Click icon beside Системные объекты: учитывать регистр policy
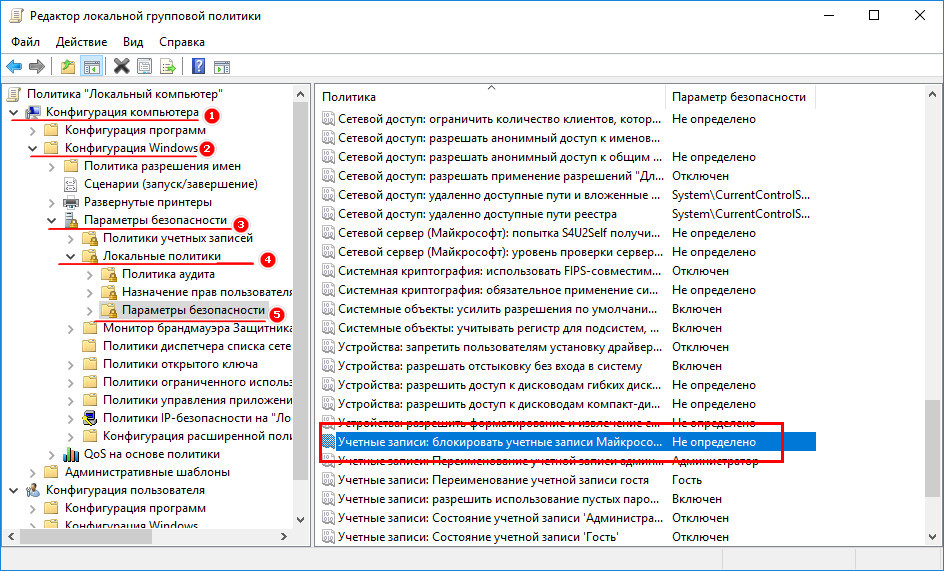Viewport: 944px width, 571px height. point(328,328)
